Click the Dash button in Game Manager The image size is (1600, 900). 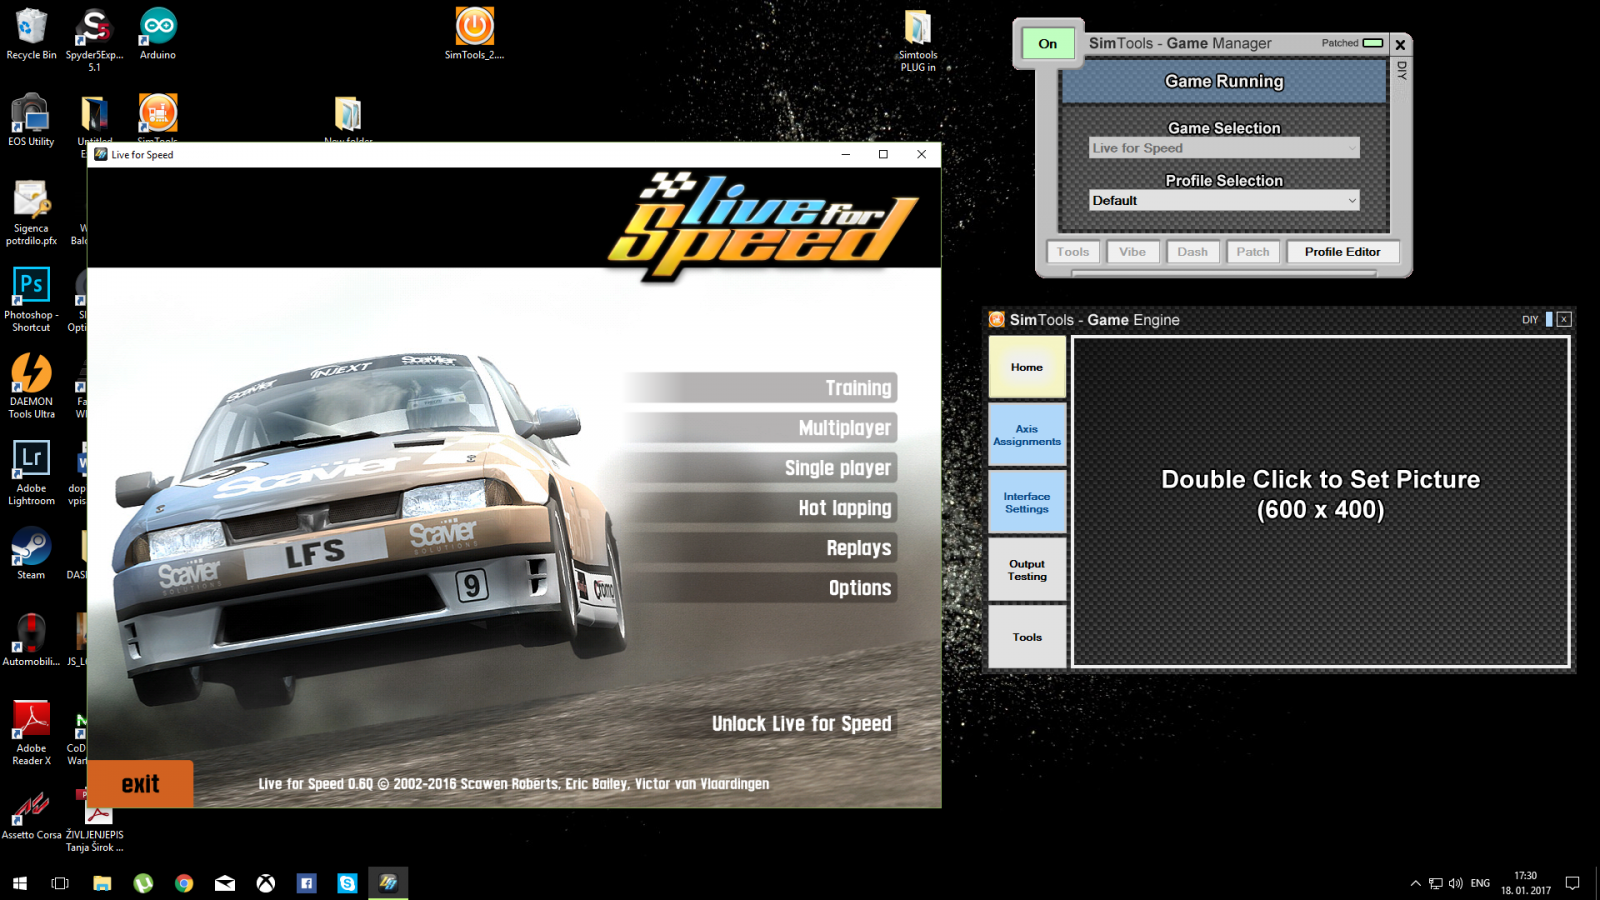(1193, 252)
